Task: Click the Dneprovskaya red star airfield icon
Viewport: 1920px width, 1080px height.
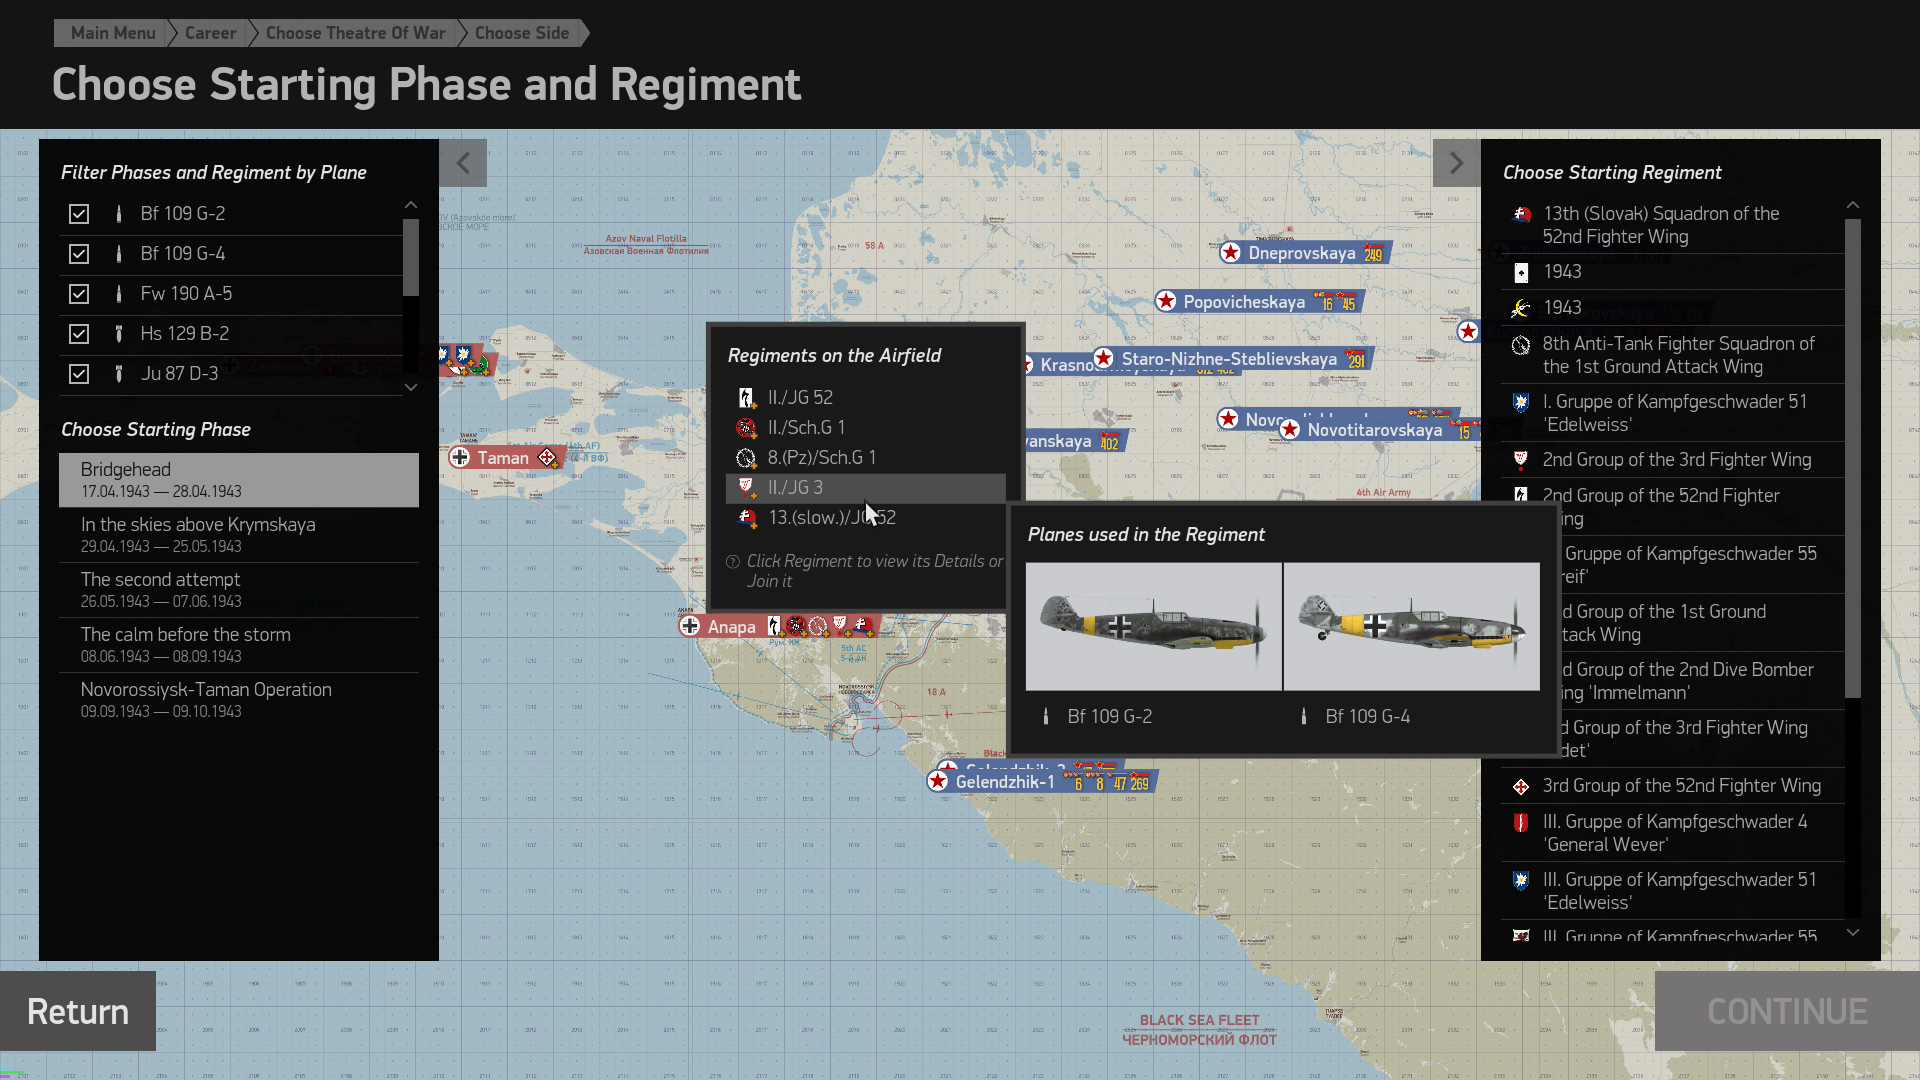Action: coord(1231,253)
